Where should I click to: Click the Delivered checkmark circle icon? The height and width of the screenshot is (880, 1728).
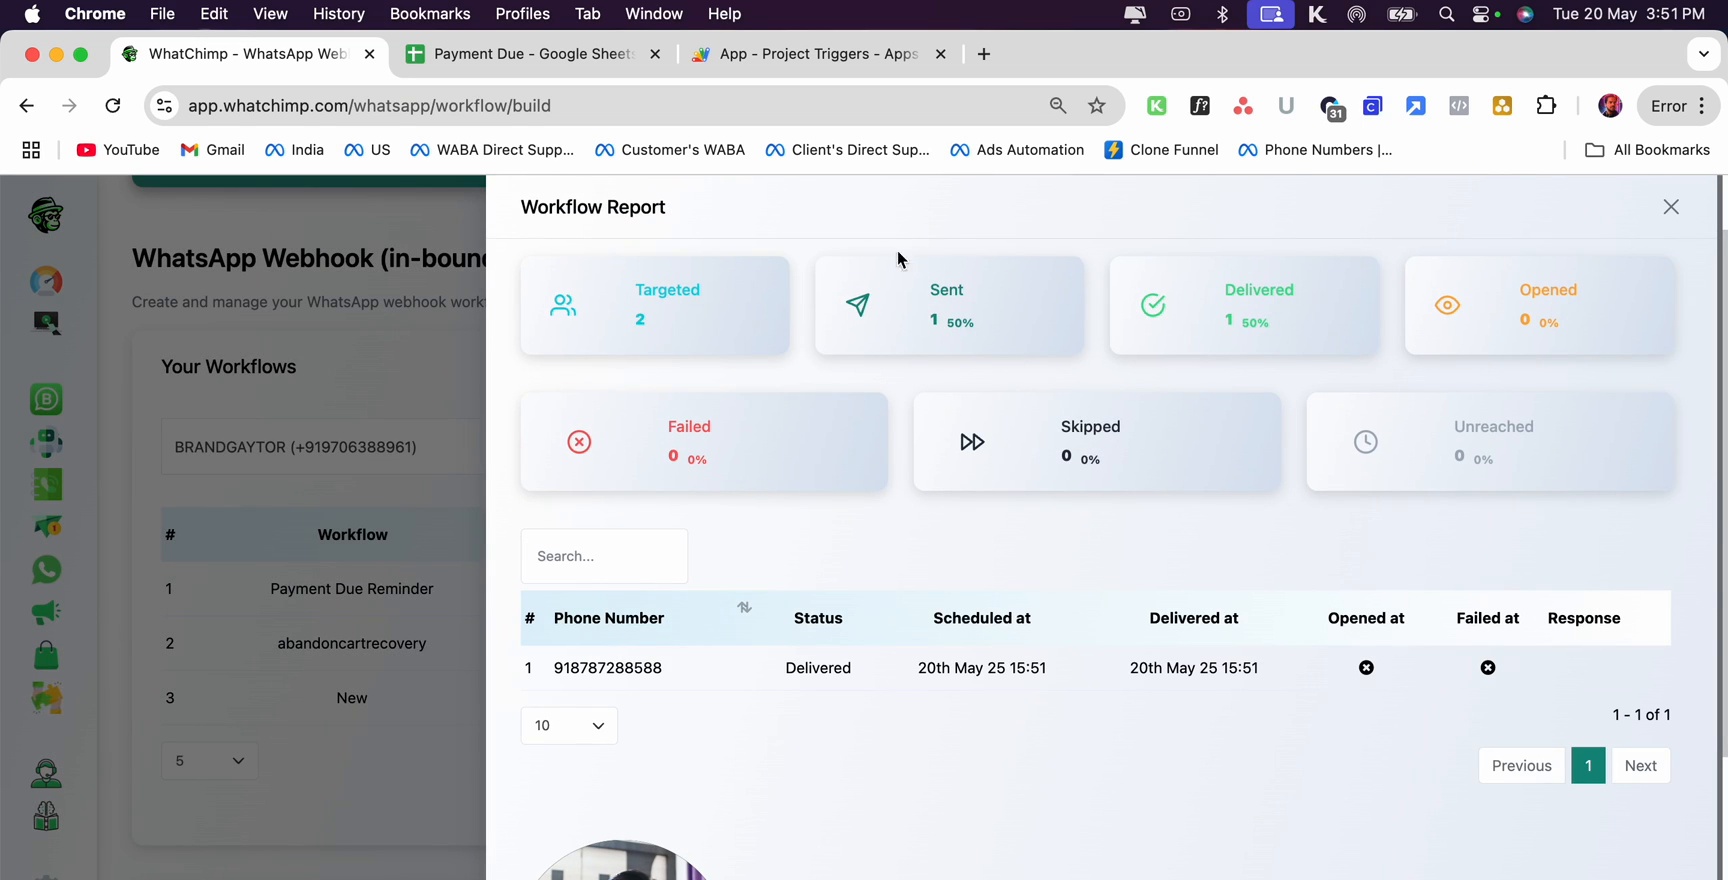(1153, 305)
